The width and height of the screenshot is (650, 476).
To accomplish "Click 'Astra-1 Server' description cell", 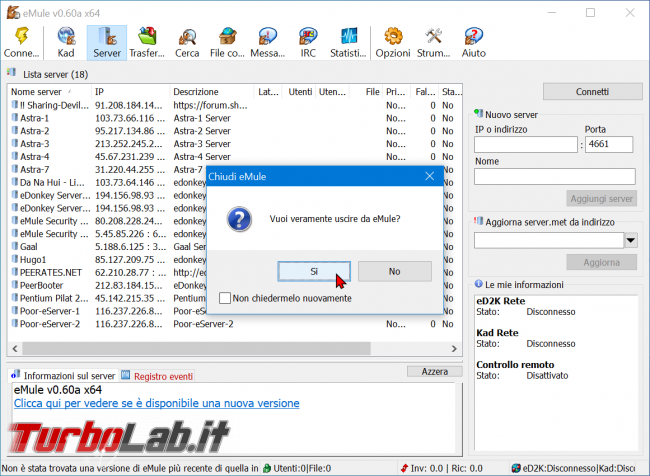I will pos(202,118).
